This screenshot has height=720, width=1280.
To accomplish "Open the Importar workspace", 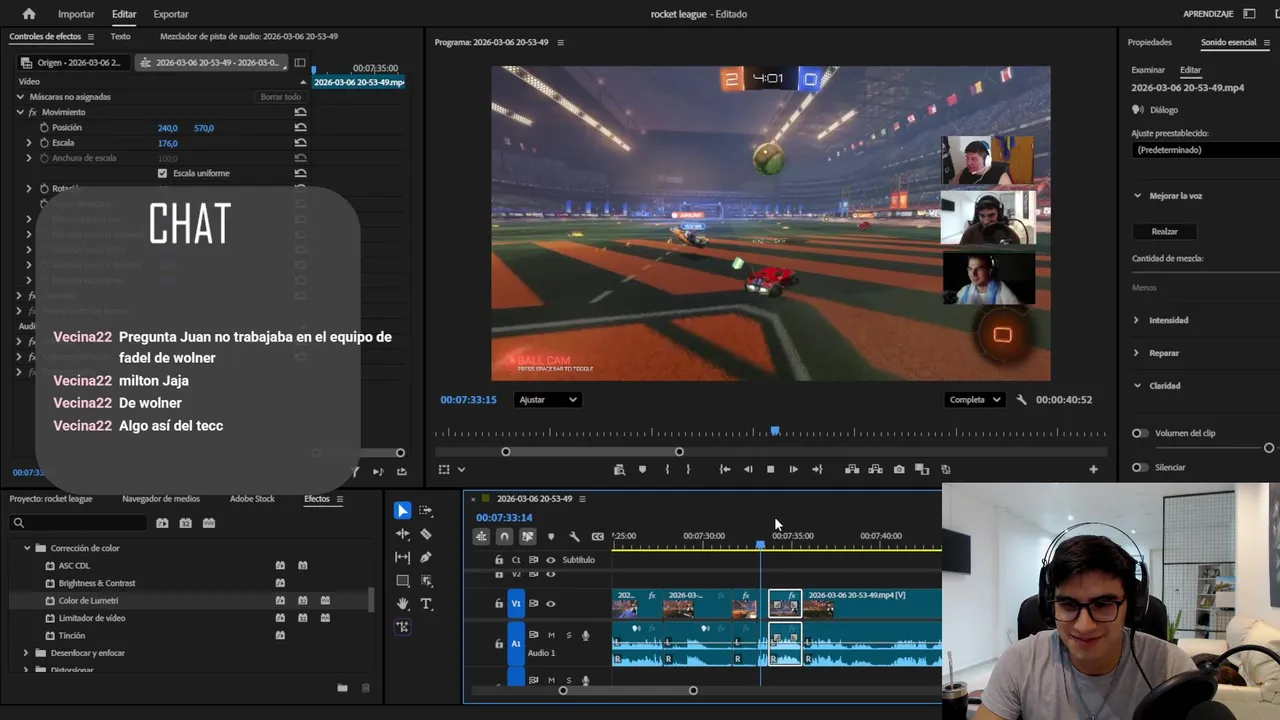I will [76, 14].
